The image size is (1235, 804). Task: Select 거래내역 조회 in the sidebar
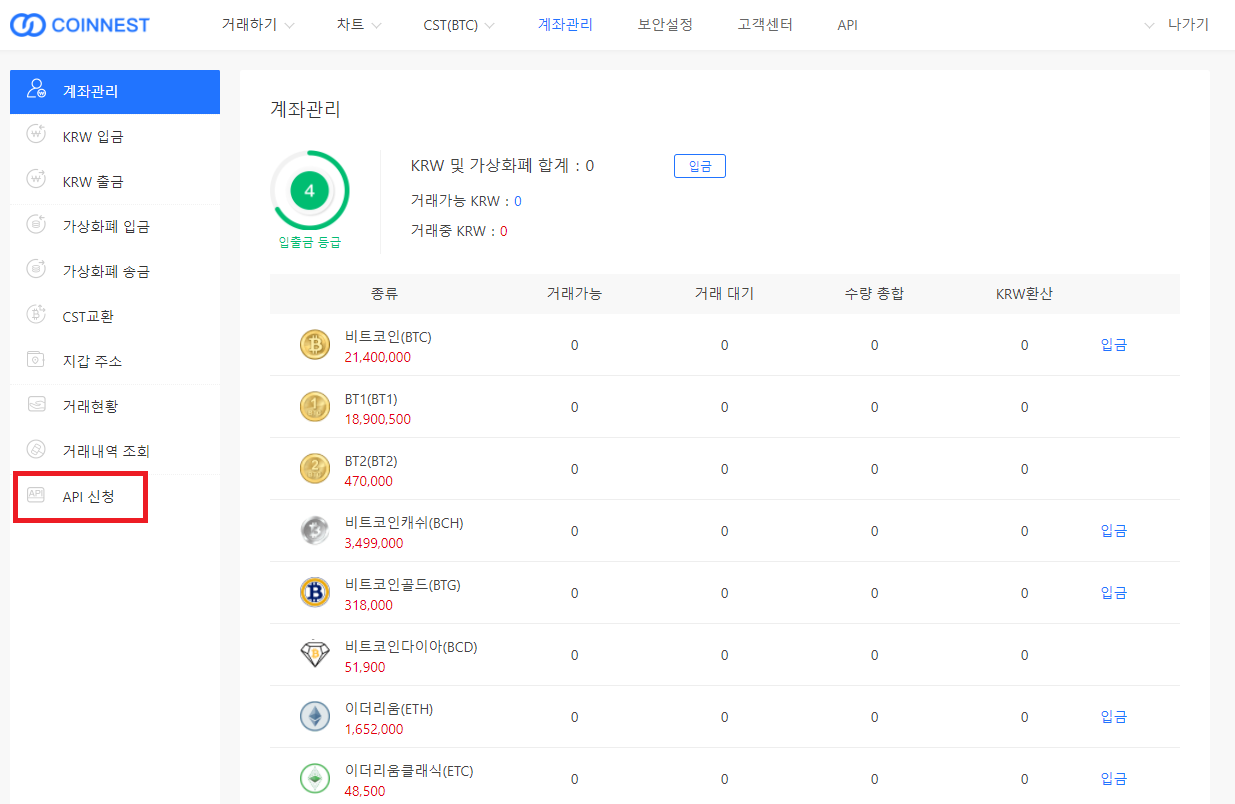[115, 450]
